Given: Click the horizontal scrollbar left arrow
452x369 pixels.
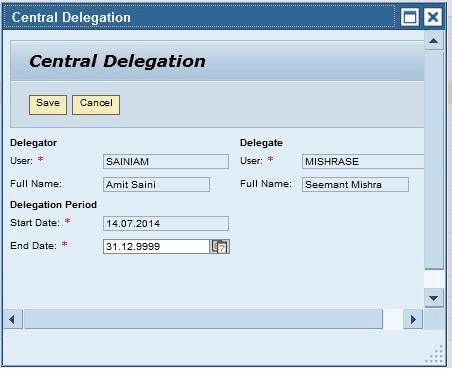Looking at the screenshot, I should (13, 319).
